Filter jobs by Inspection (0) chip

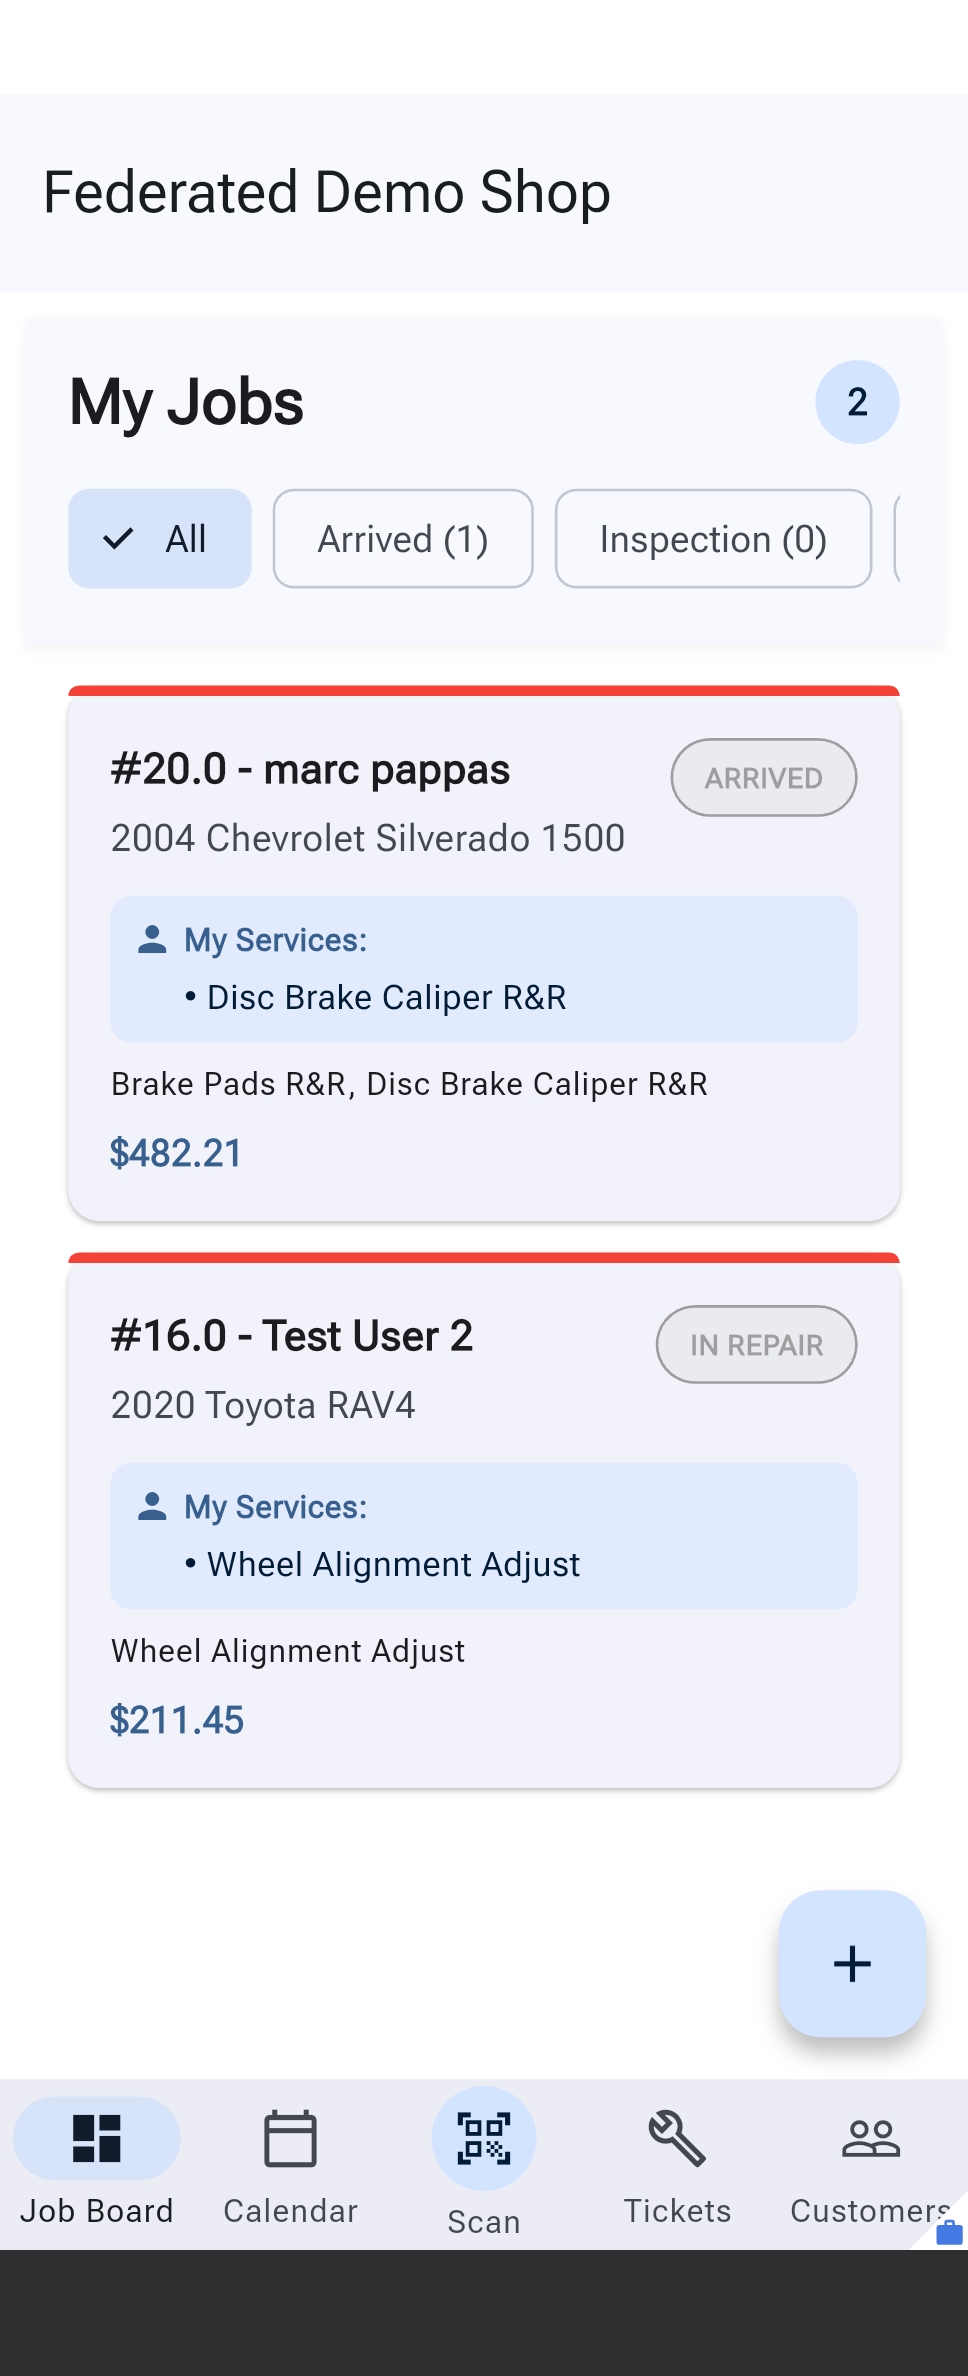[x=713, y=539]
